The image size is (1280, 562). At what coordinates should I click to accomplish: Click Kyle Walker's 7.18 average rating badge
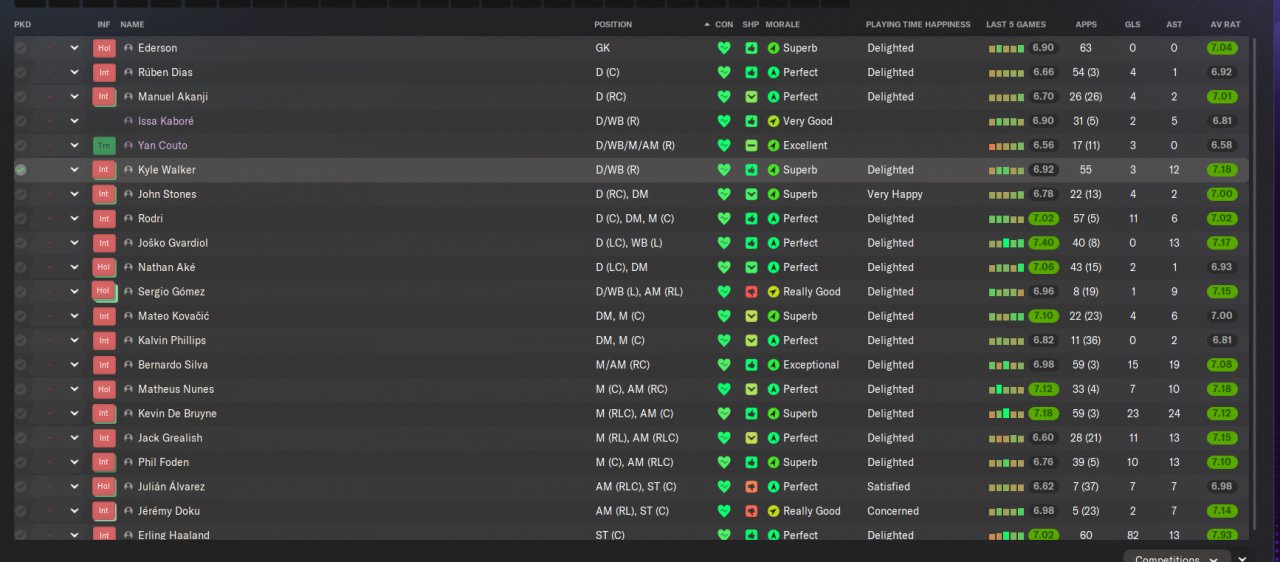pos(1222,170)
